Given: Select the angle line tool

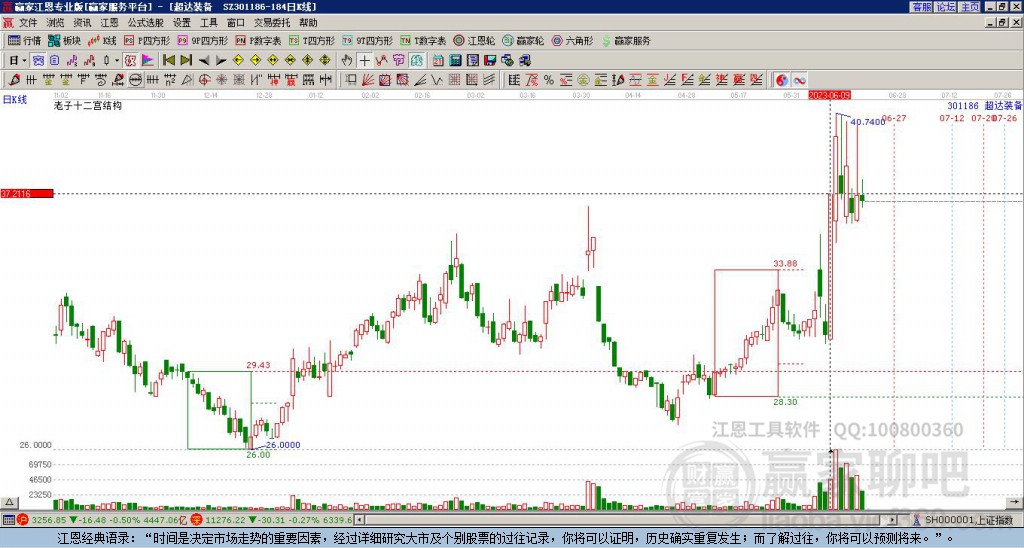Looking at the screenshot, I should pos(420,80).
